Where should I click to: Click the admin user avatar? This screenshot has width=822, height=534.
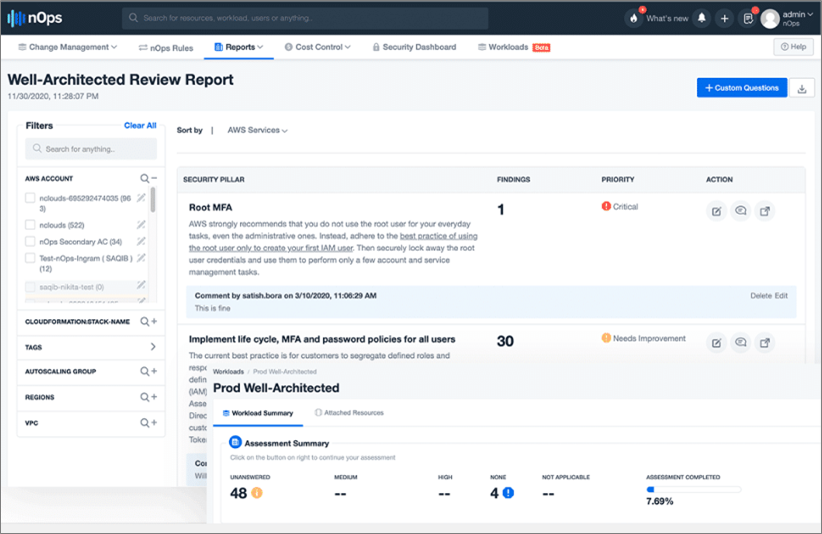[770, 19]
